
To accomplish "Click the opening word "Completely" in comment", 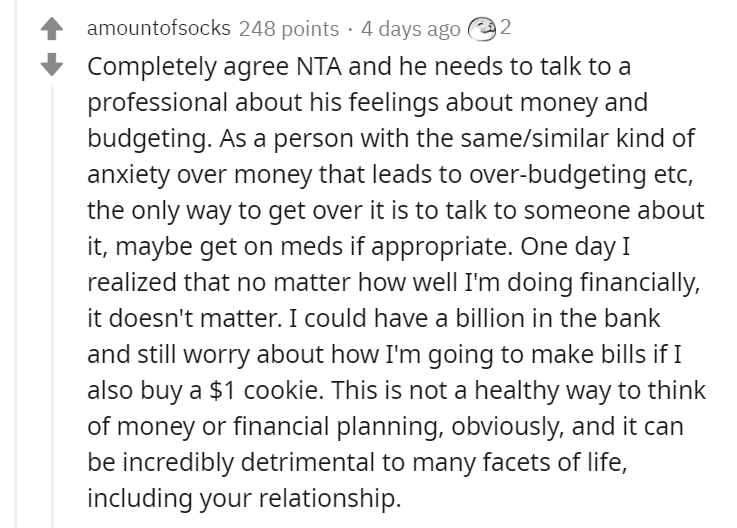I will tap(151, 67).
